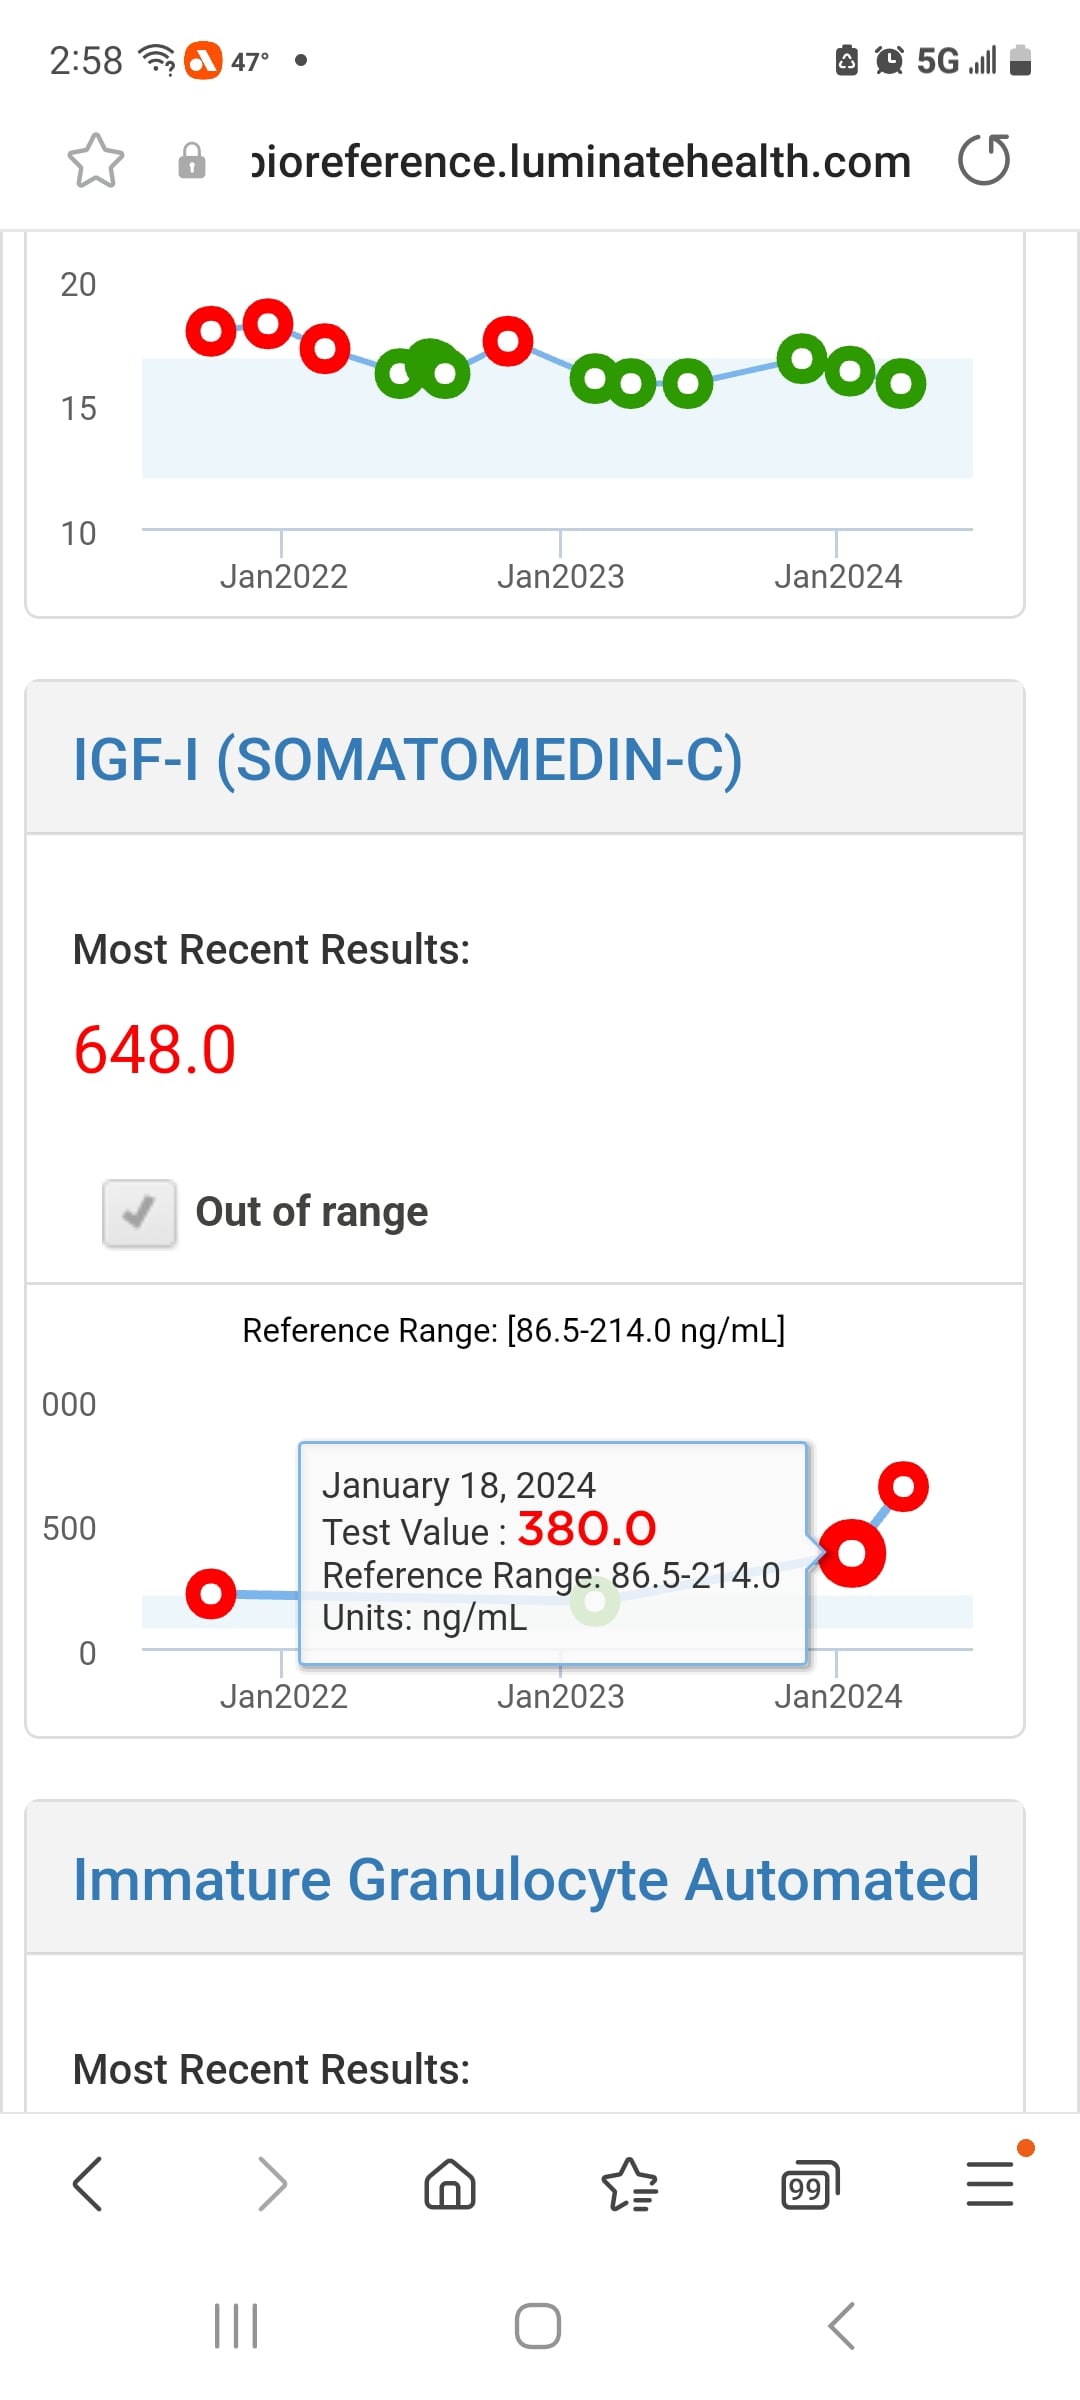Open the bookmarks list star icon
1080x2400 pixels.
coord(630,2184)
